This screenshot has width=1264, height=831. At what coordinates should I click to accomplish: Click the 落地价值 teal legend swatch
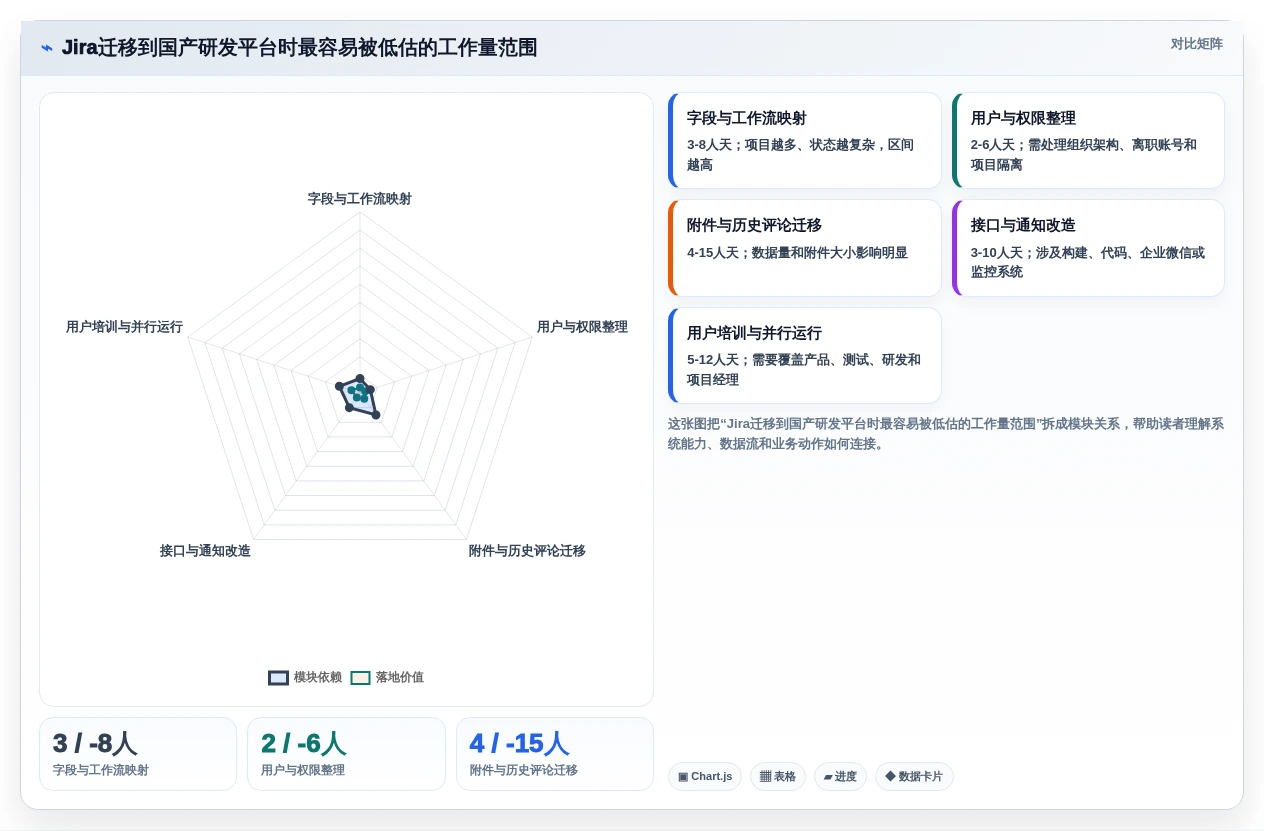tap(360, 678)
